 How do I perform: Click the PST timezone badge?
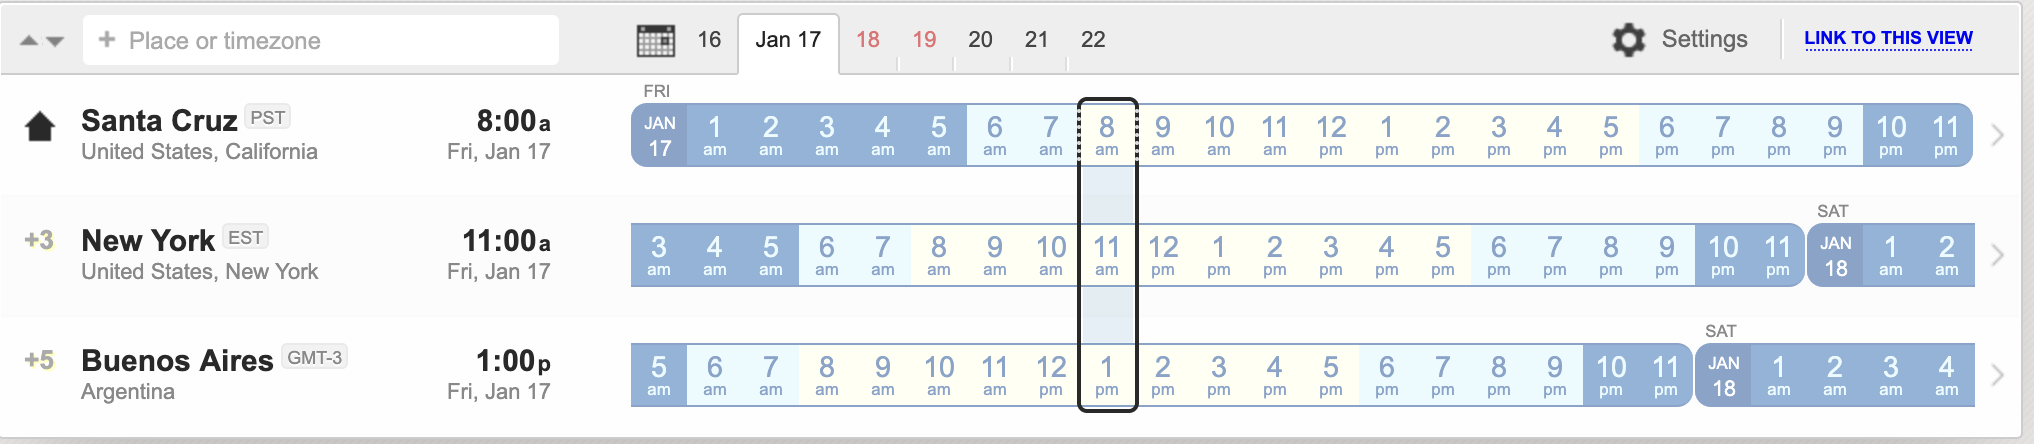tap(267, 118)
